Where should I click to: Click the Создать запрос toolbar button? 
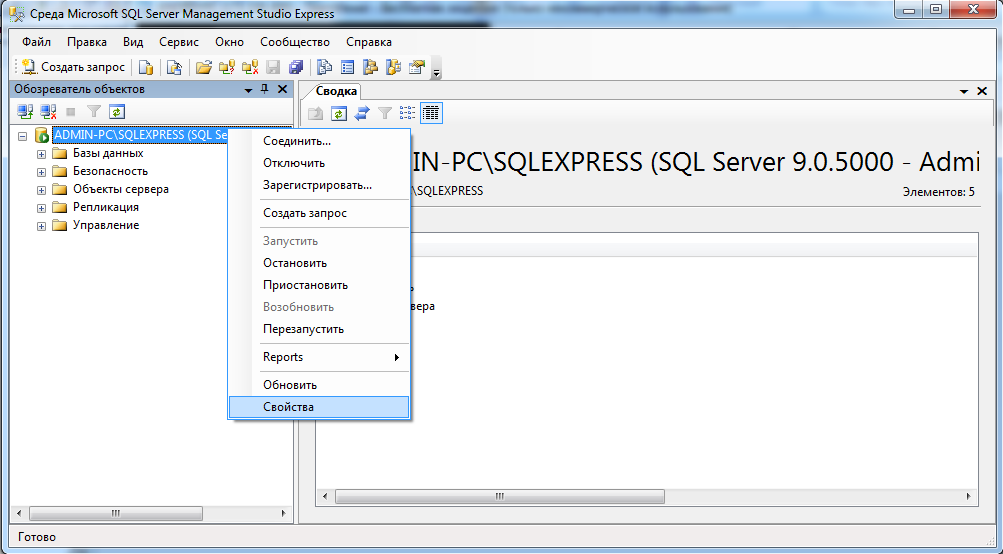coord(73,67)
